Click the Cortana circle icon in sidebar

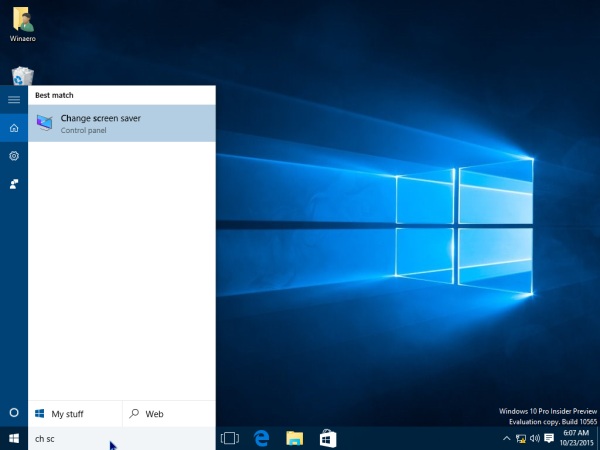point(14,412)
